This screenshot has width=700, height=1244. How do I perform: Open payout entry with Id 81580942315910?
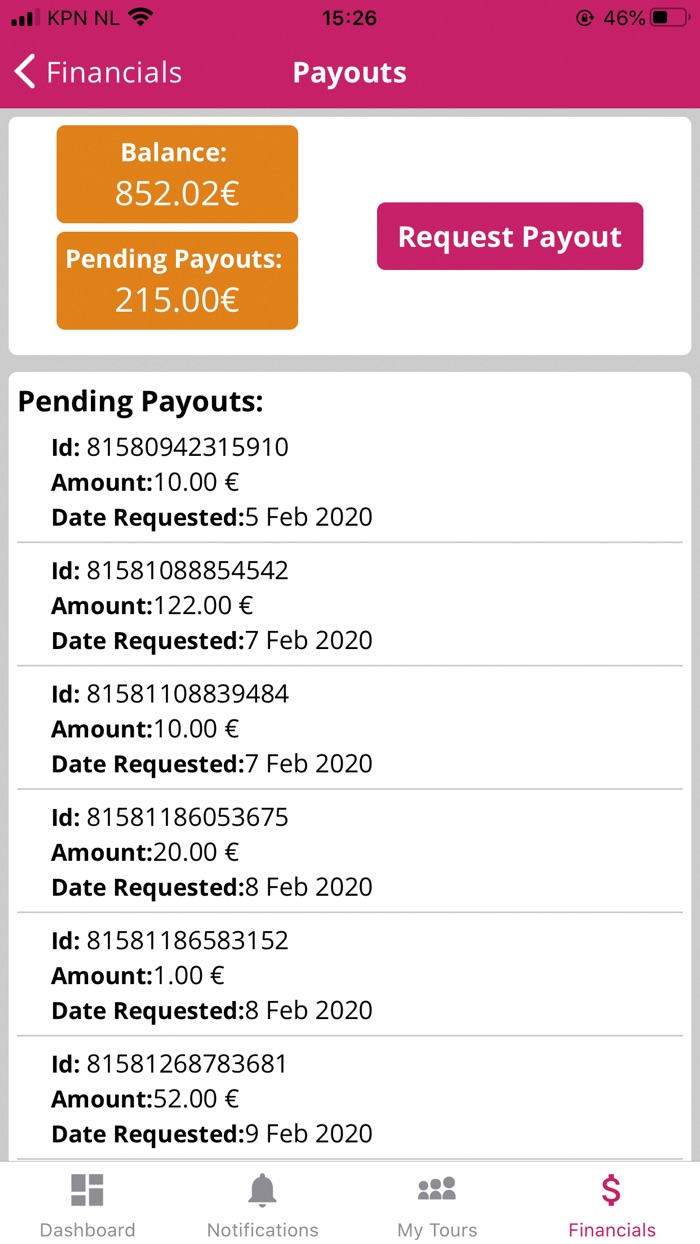(350, 482)
